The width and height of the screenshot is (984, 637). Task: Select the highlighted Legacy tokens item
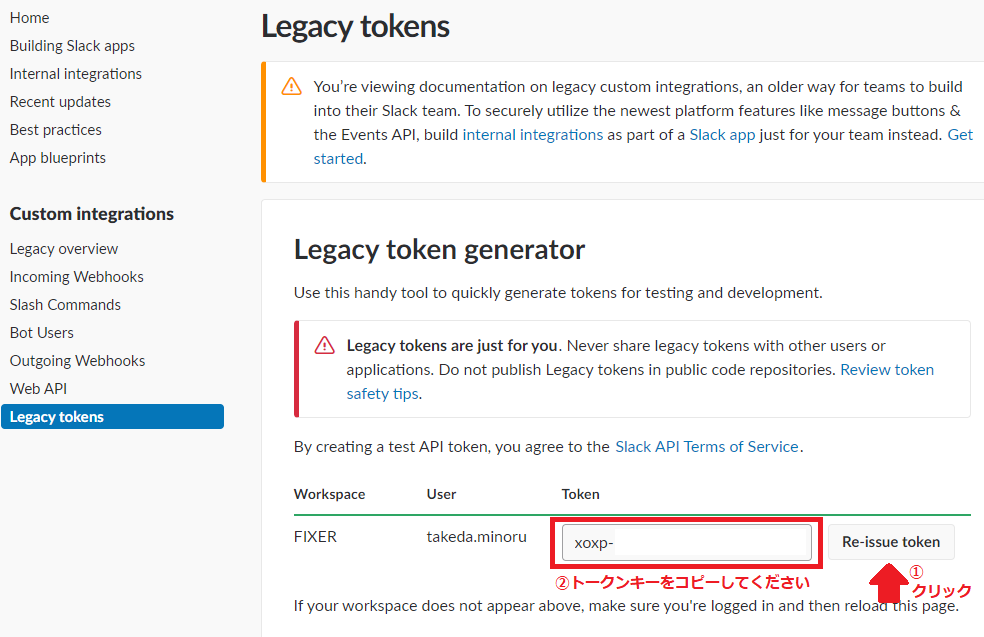pos(112,417)
